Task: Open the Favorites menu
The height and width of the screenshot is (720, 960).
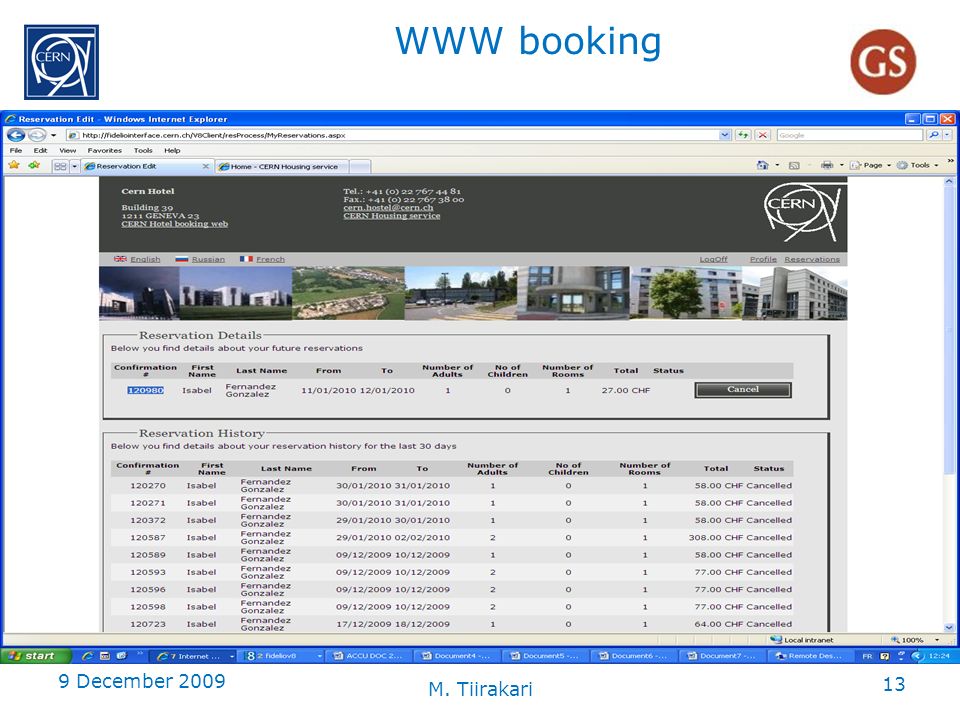Action: (105, 151)
